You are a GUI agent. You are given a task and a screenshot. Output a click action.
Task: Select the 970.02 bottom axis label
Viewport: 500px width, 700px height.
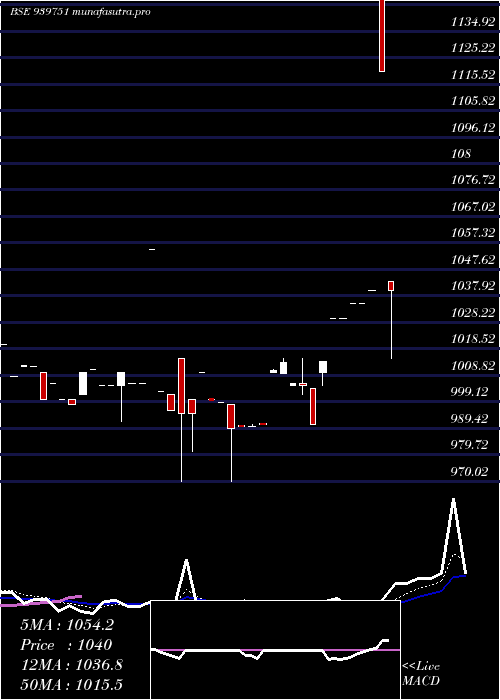pos(470,471)
